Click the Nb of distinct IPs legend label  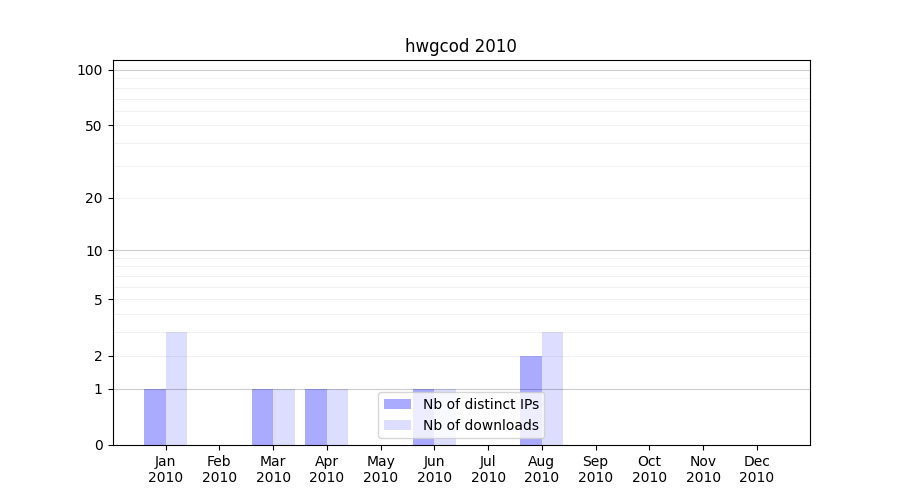[x=480, y=404]
